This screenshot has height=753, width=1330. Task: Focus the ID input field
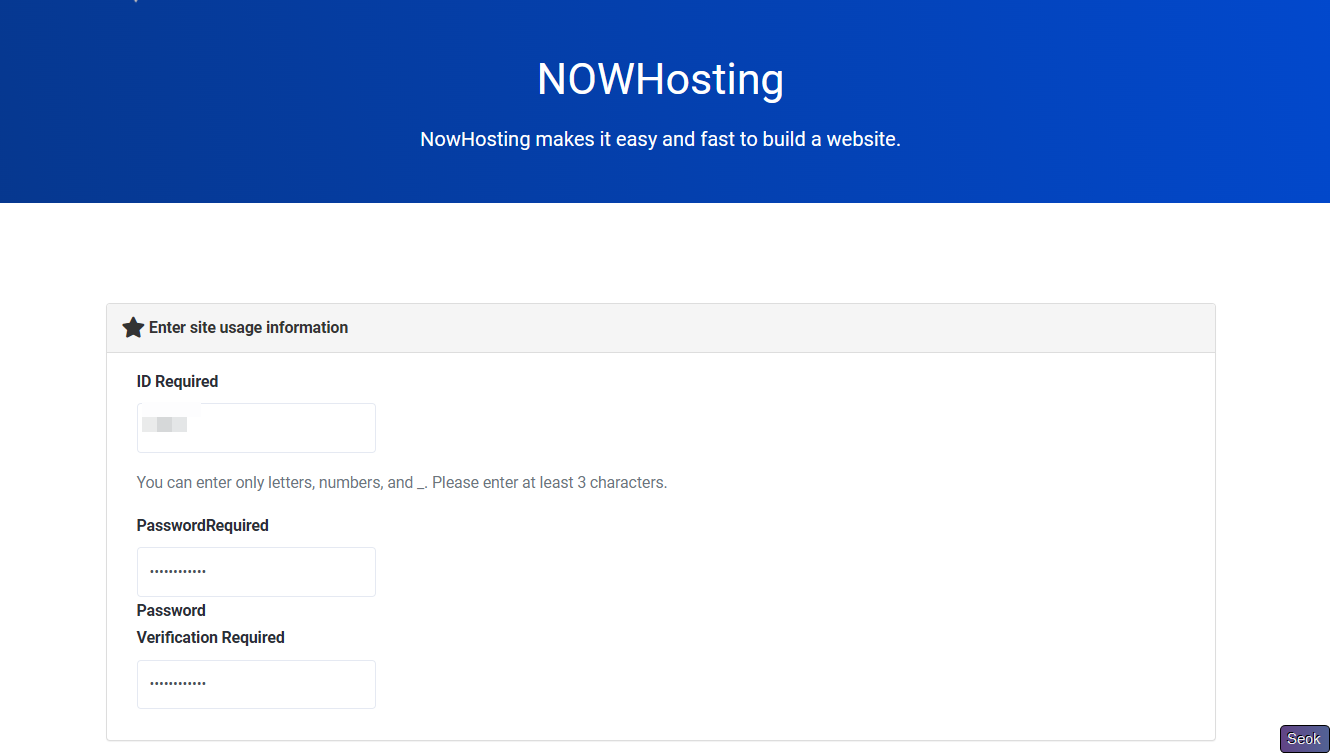256,428
